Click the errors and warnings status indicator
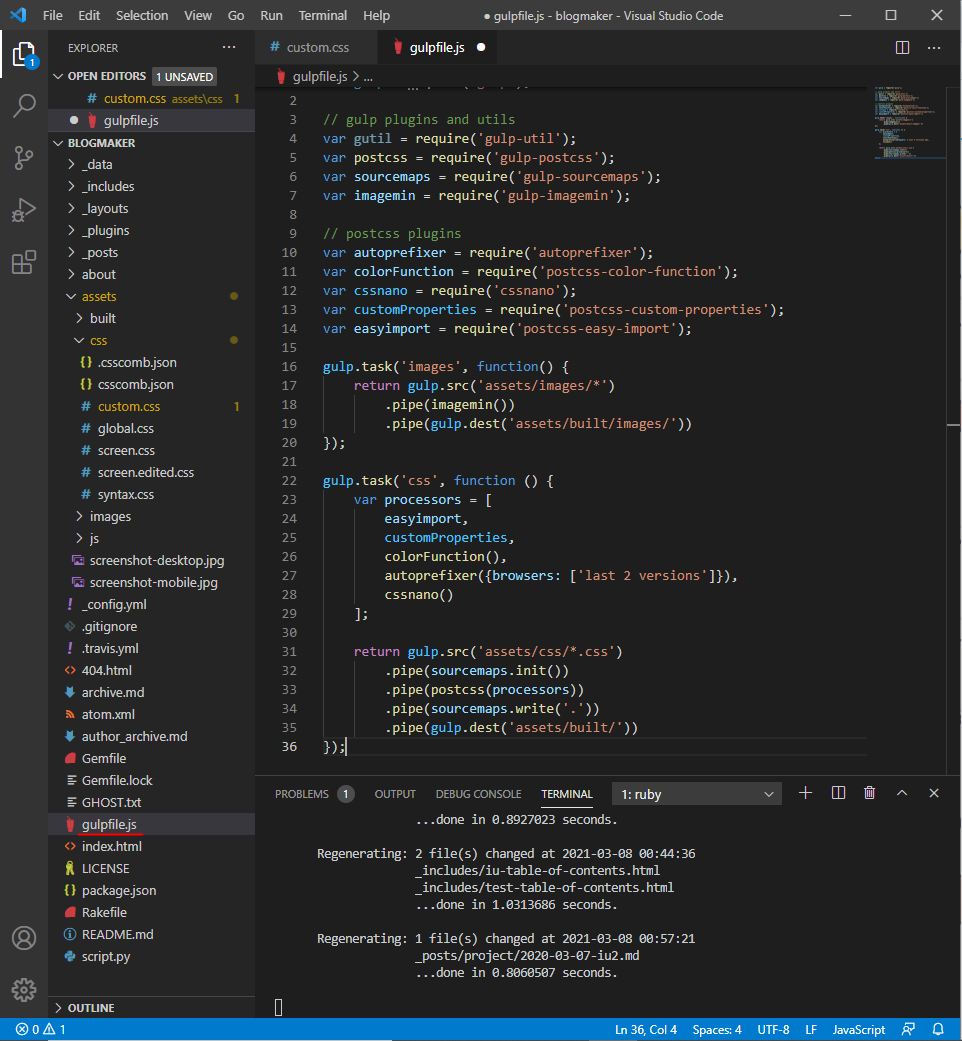Screen dimensions: 962x1041 pos(40,1029)
